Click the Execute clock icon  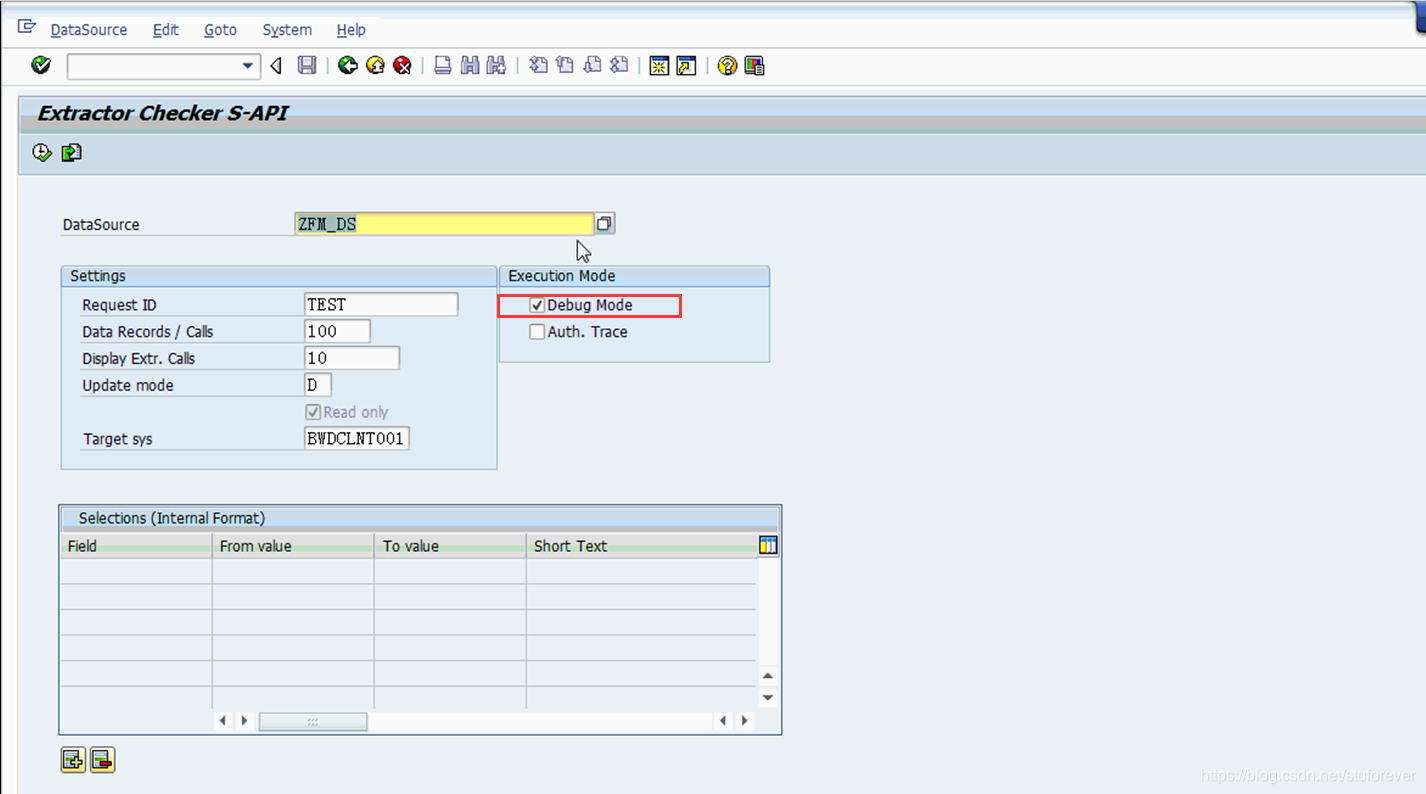pos(42,152)
